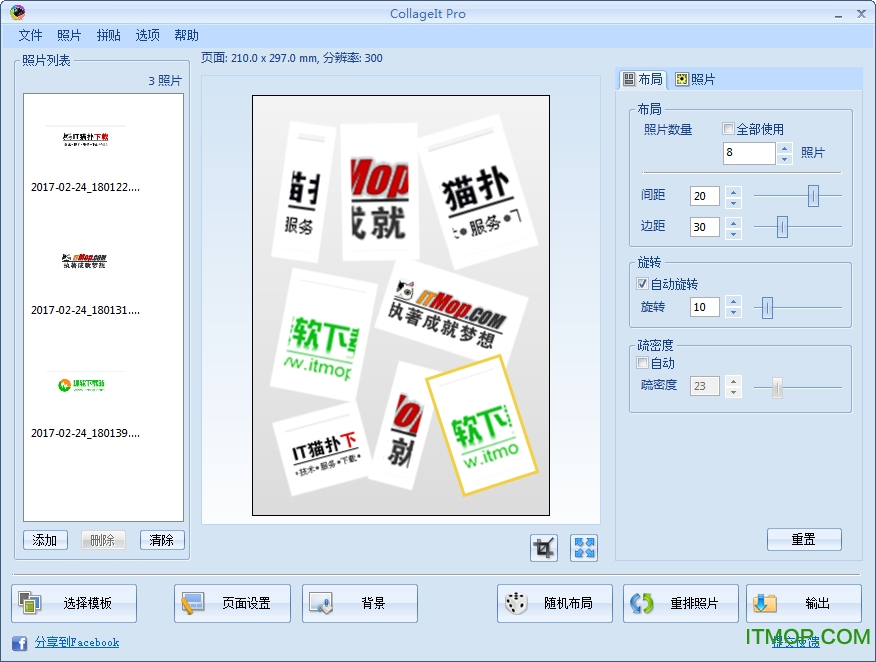Click the 页面设置 pencil icon

[195, 603]
